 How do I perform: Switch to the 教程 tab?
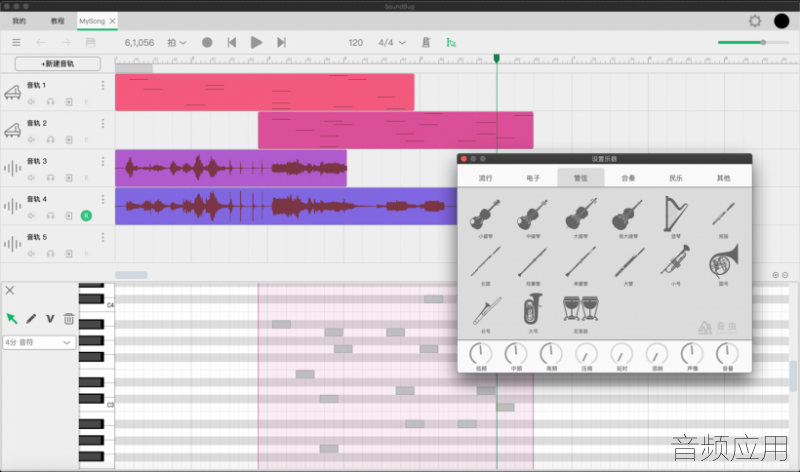coord(58,21)
